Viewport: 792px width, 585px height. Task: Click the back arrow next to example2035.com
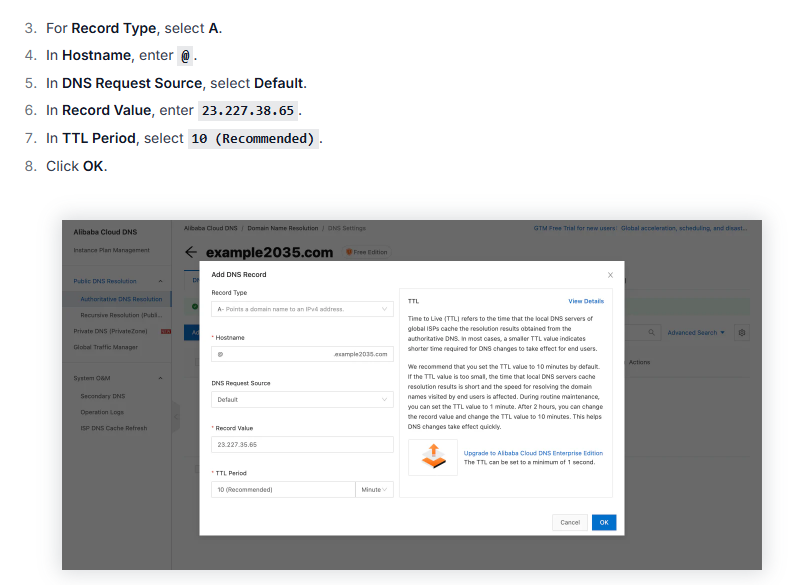[x=191, y=252]
